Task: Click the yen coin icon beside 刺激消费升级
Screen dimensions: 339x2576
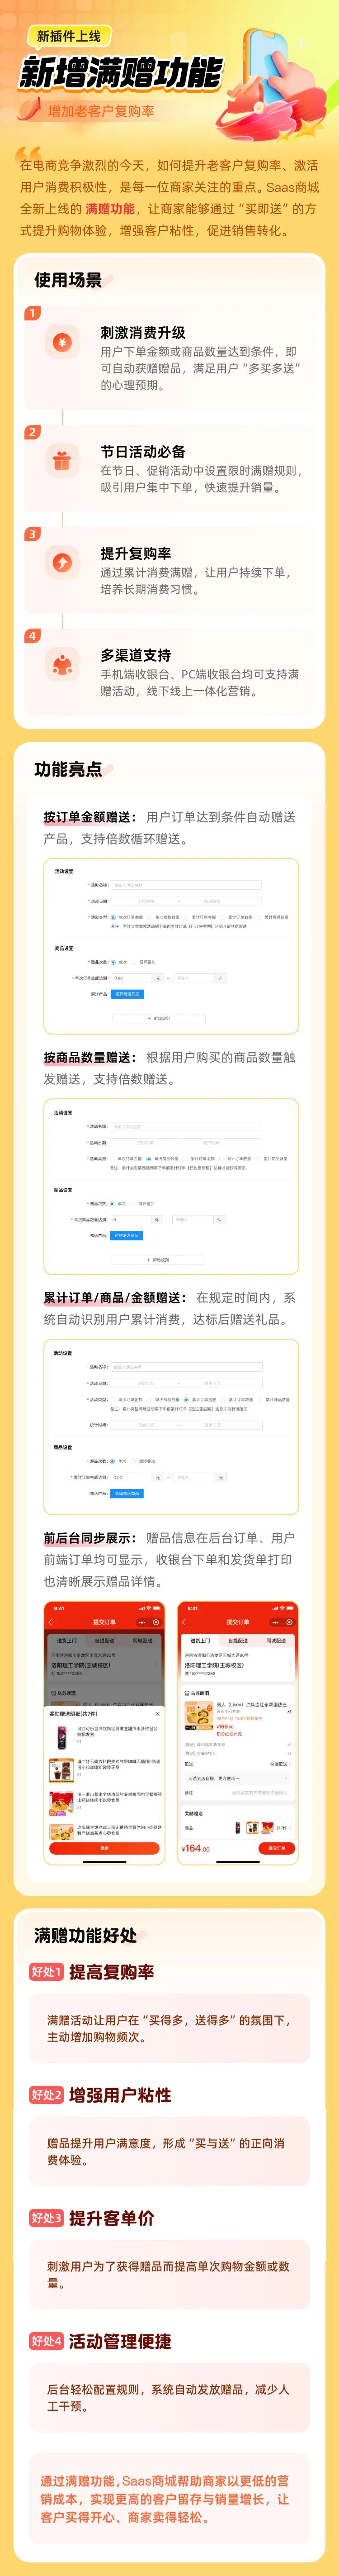Action: (x=62, y=342)
